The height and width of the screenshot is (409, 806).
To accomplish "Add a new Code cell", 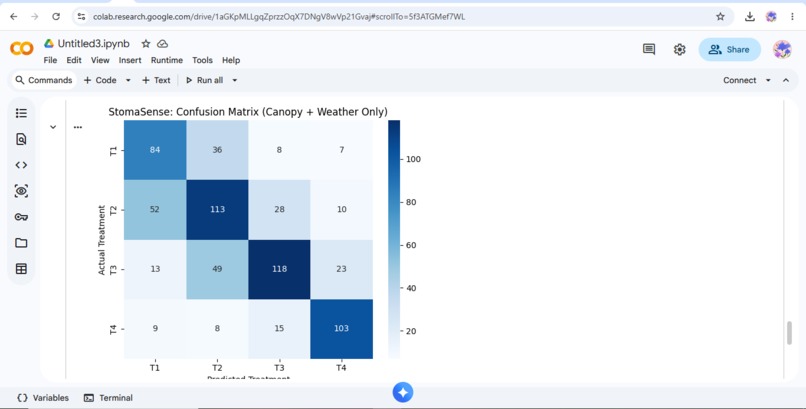I will click(100, 80).
